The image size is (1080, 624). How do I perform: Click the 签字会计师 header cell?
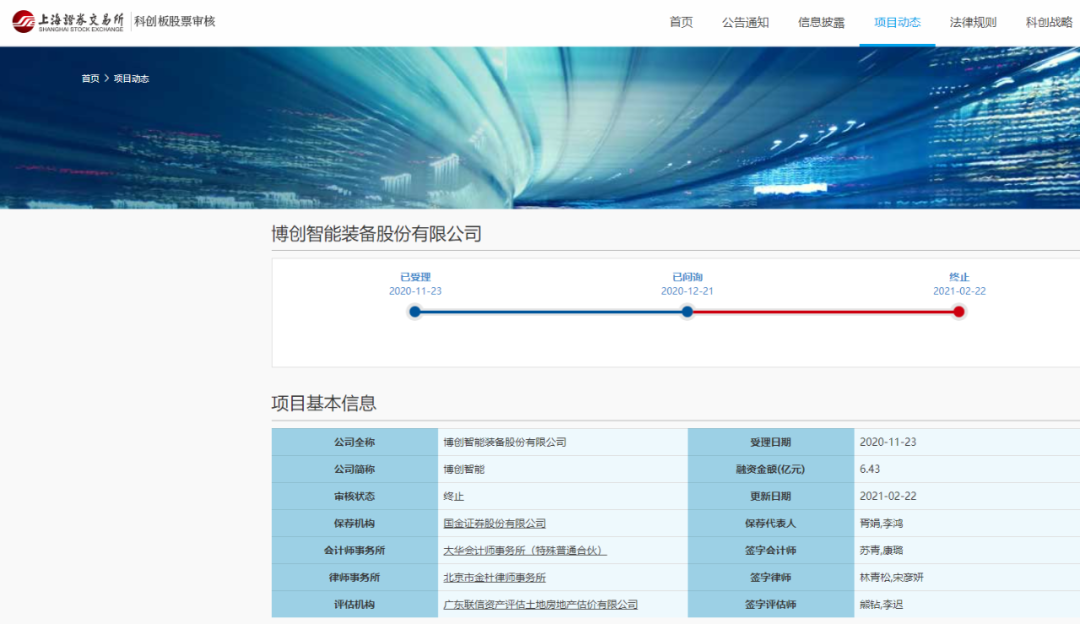point(771,550)
